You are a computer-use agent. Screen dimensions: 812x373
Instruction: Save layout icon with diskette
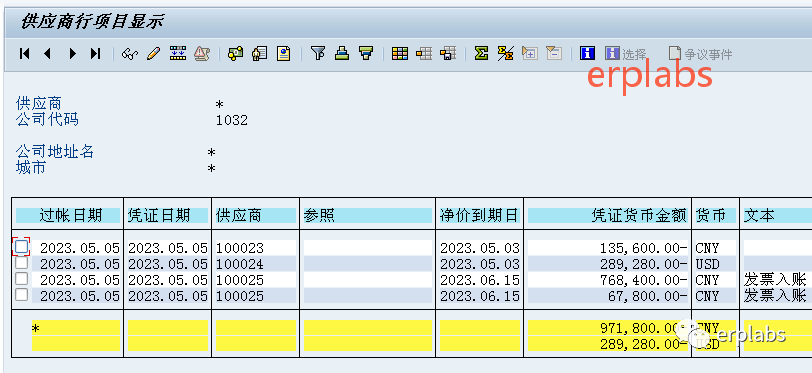point(448,53)
